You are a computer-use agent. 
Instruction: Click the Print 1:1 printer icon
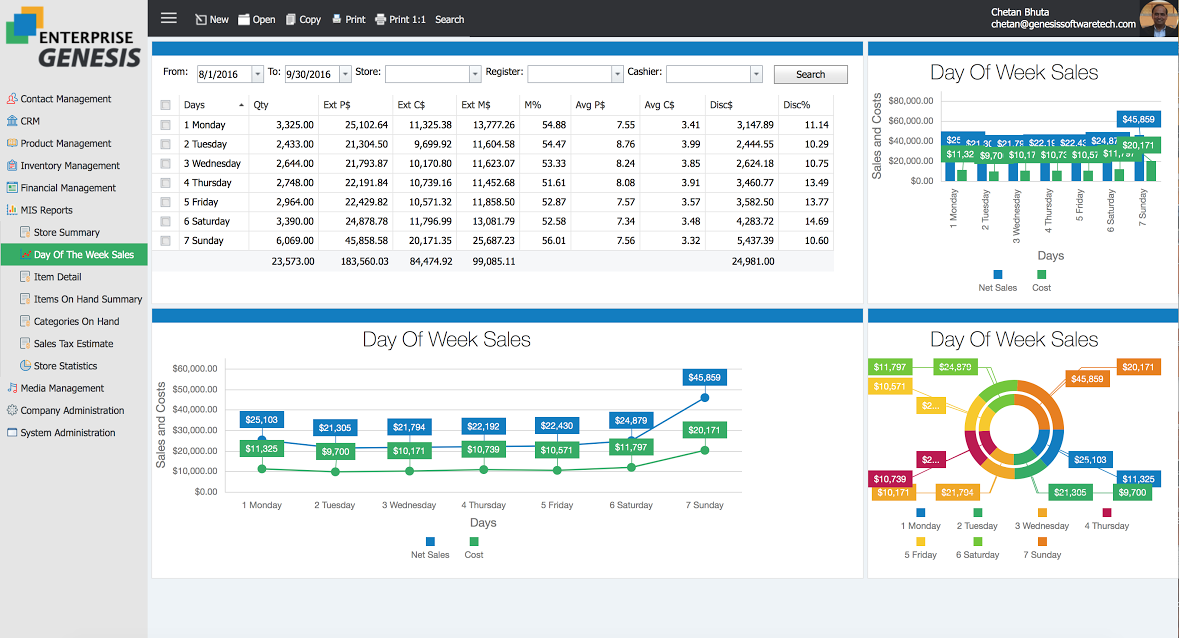coord(380,19)
